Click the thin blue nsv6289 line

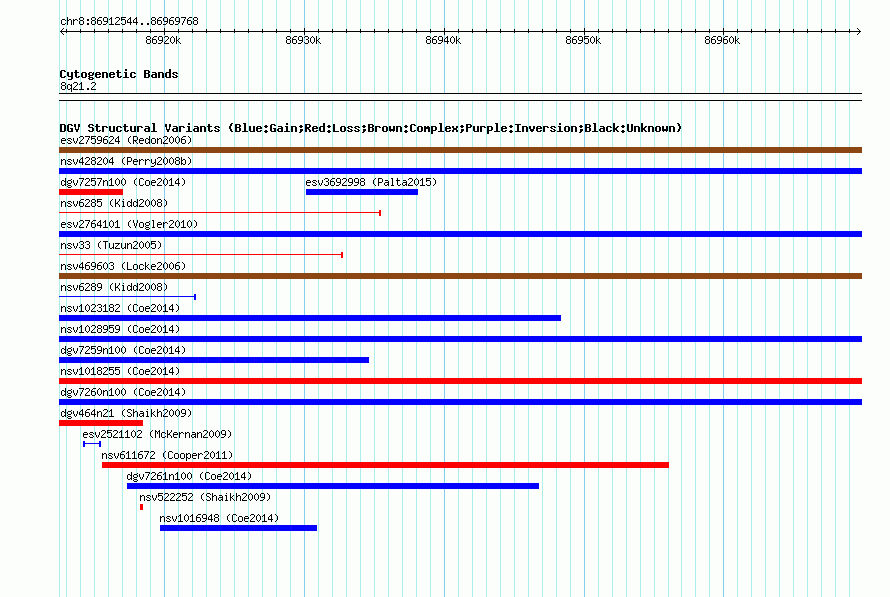point(128,297)
